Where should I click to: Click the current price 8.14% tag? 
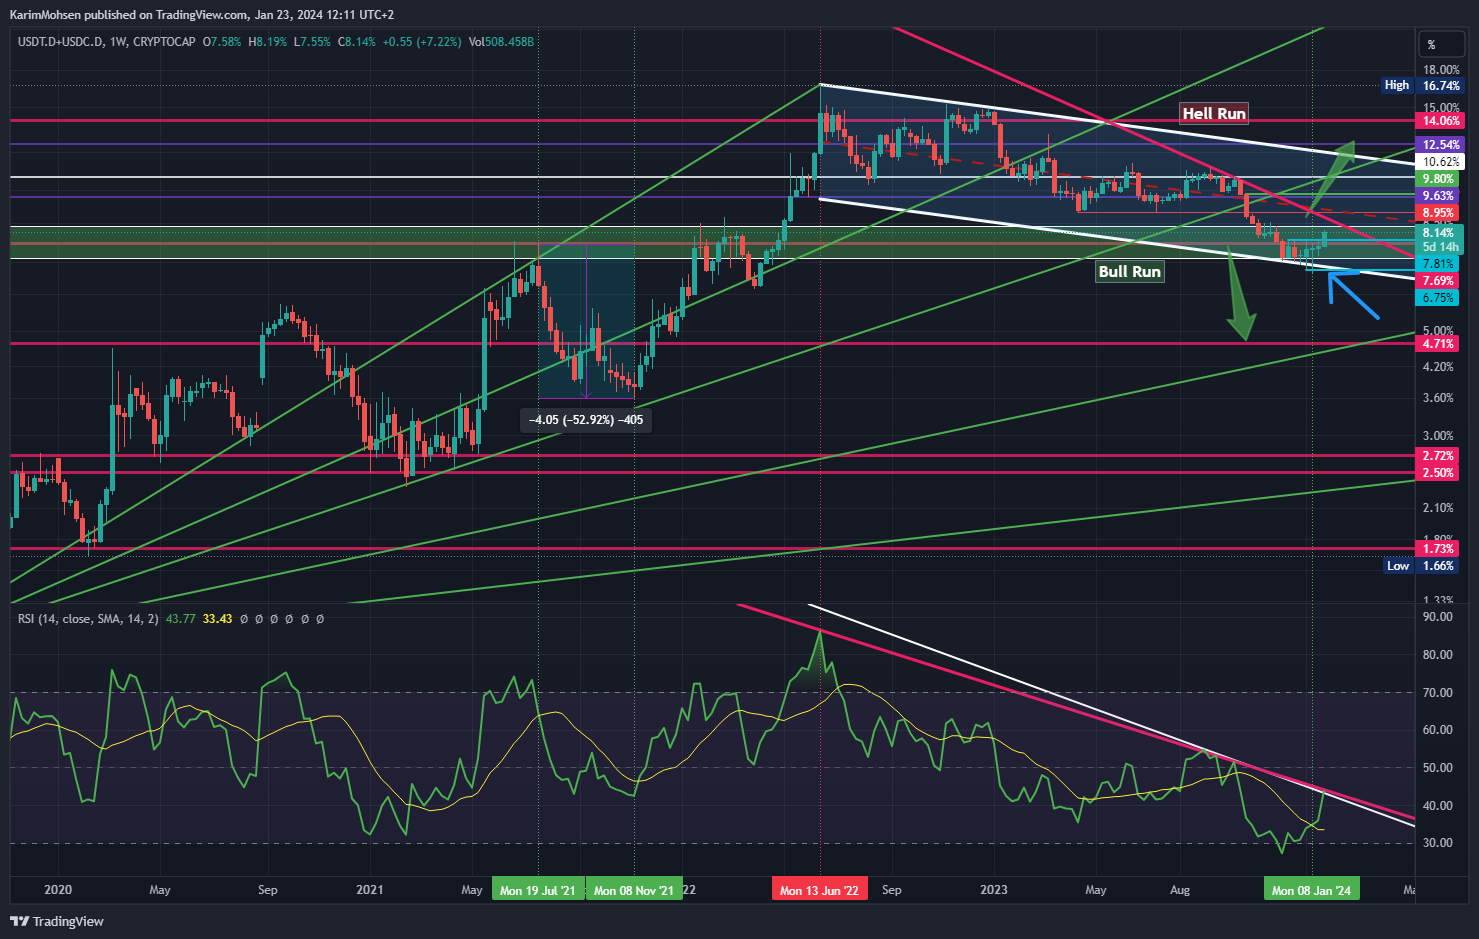[1438, 233]
